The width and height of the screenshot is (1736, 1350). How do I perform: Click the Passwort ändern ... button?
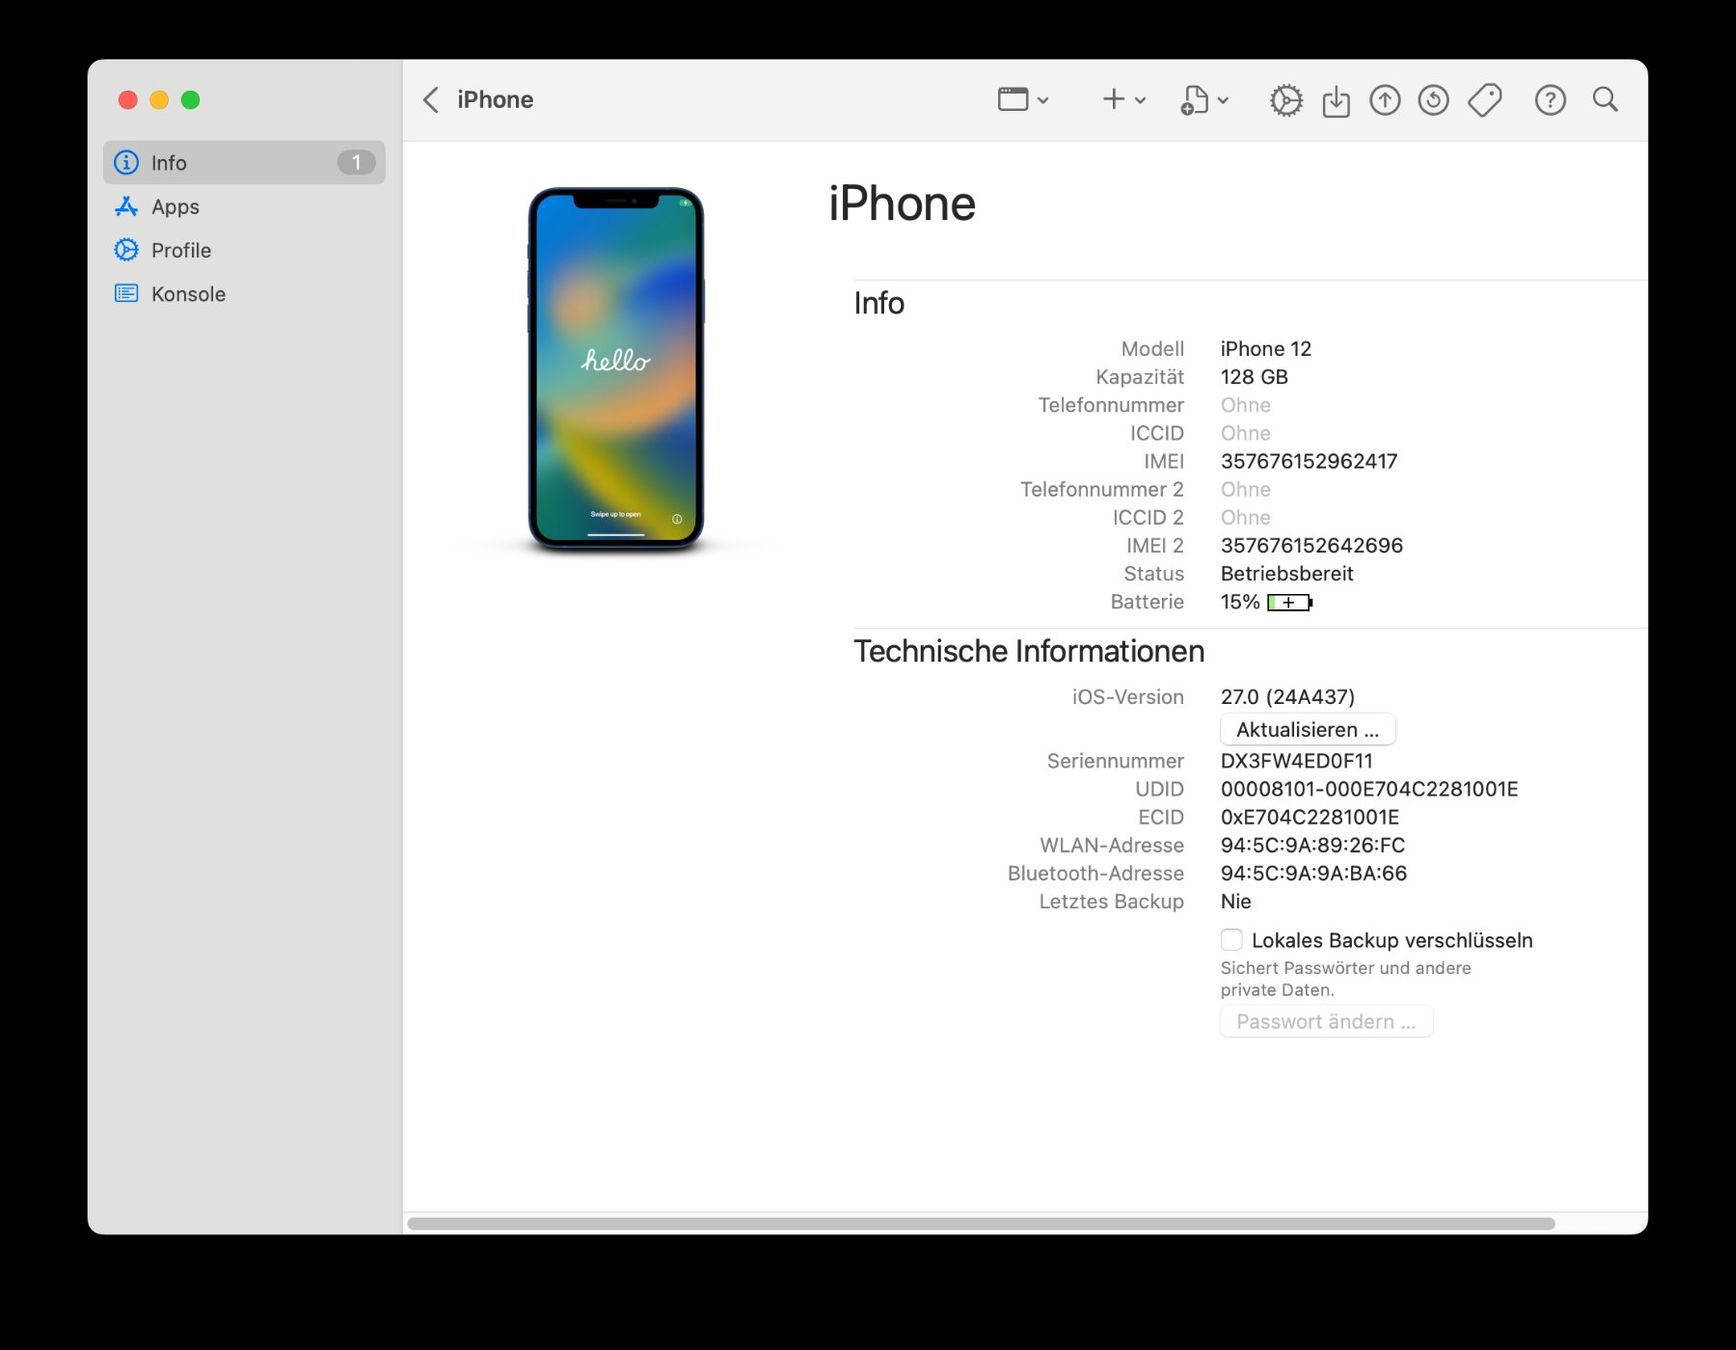point(1326,1021)
